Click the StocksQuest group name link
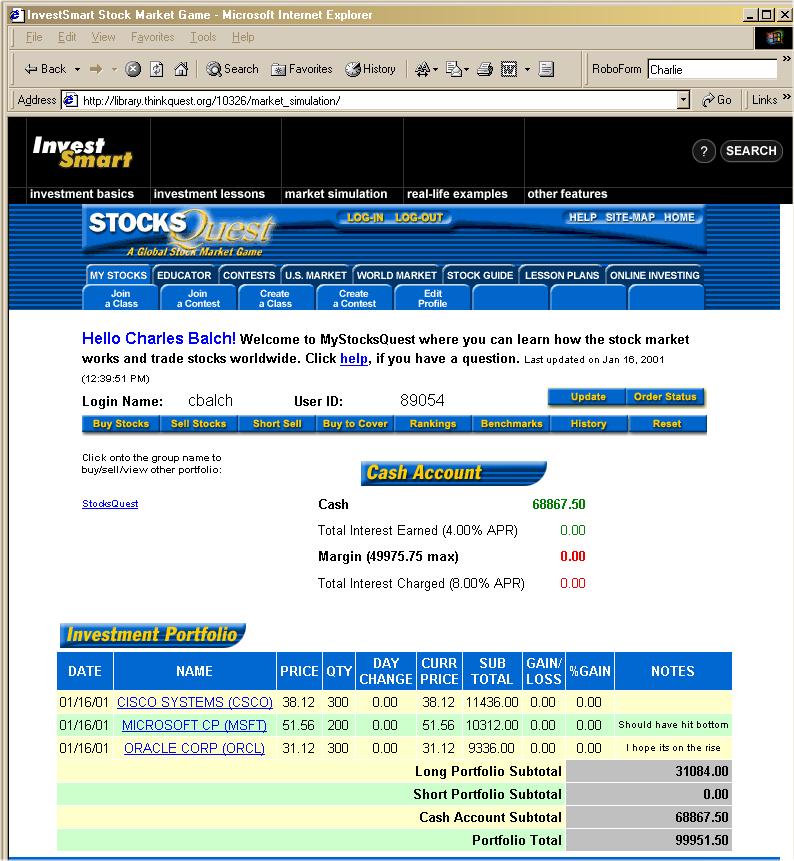794x861 pixels. coord(110,504)
